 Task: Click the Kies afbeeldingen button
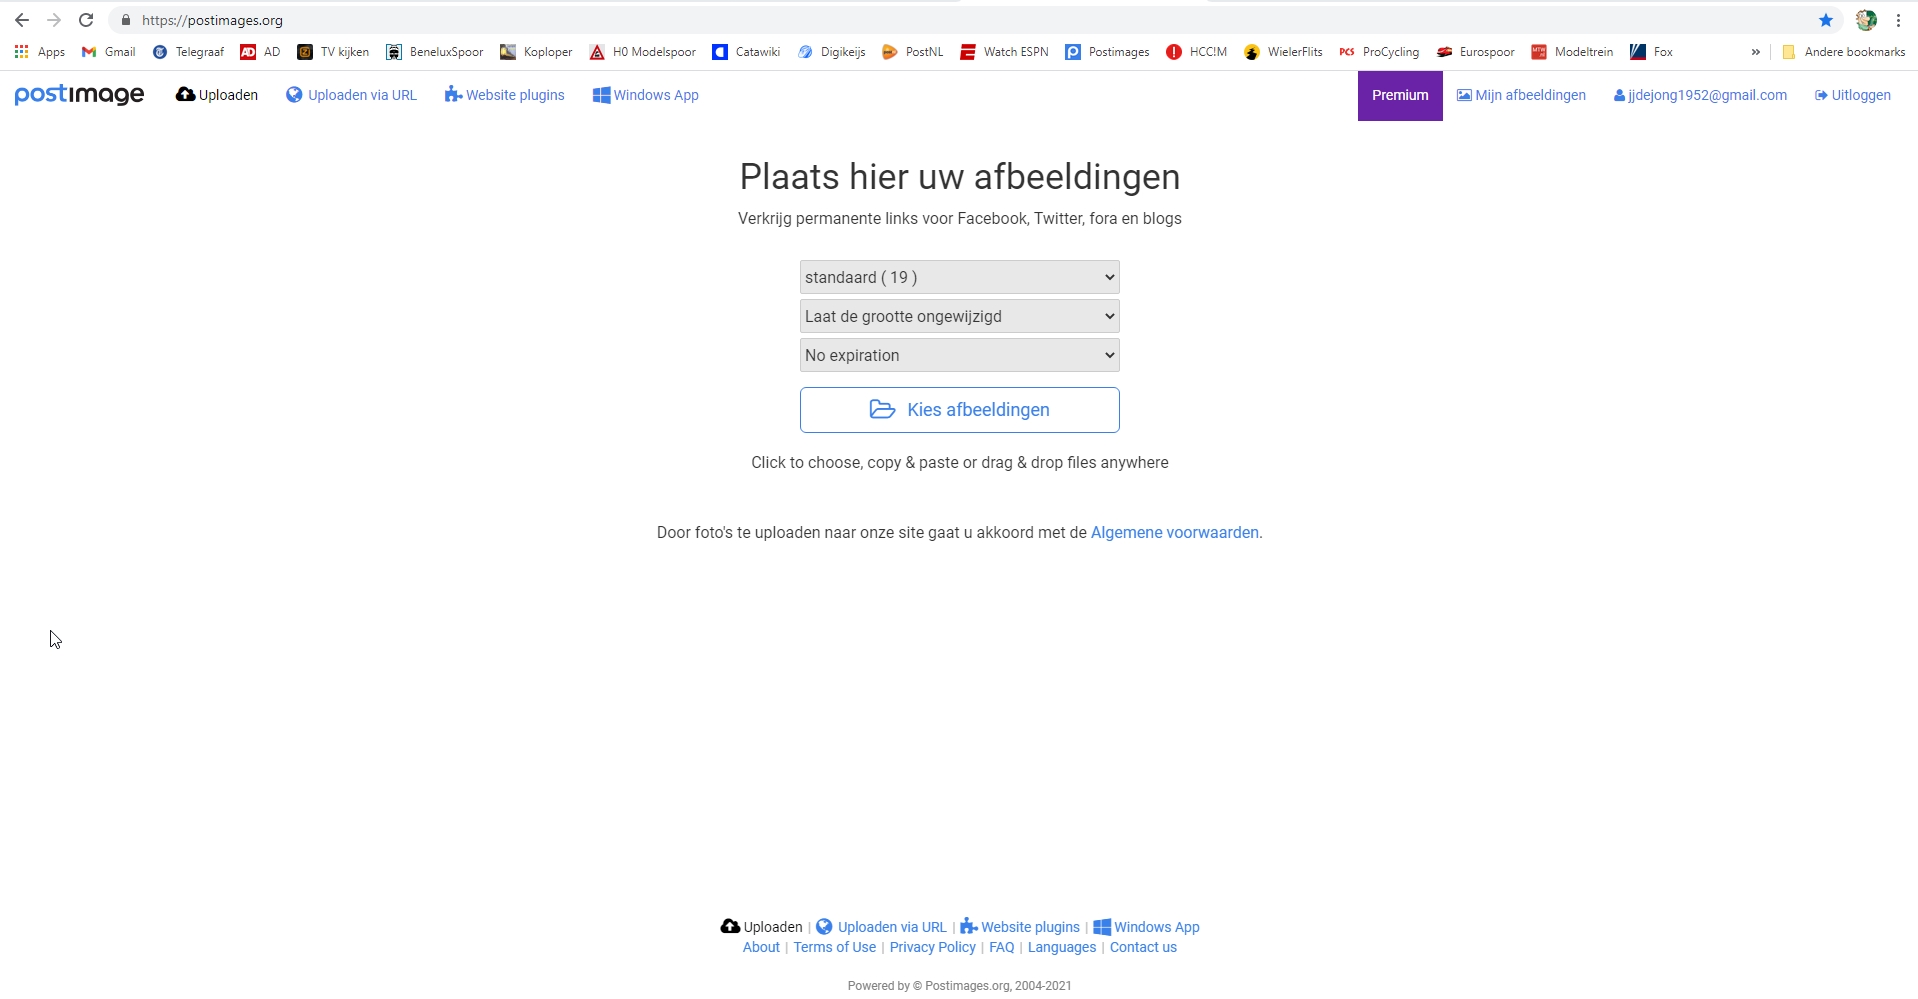pyautogui.click(x=959, y=410)
